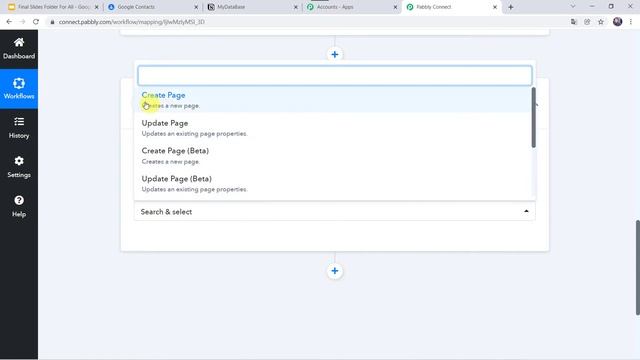The height and width of the screenshot is (360, 640).
Task: Click the action list scrollbar
Action: point(533,118)
